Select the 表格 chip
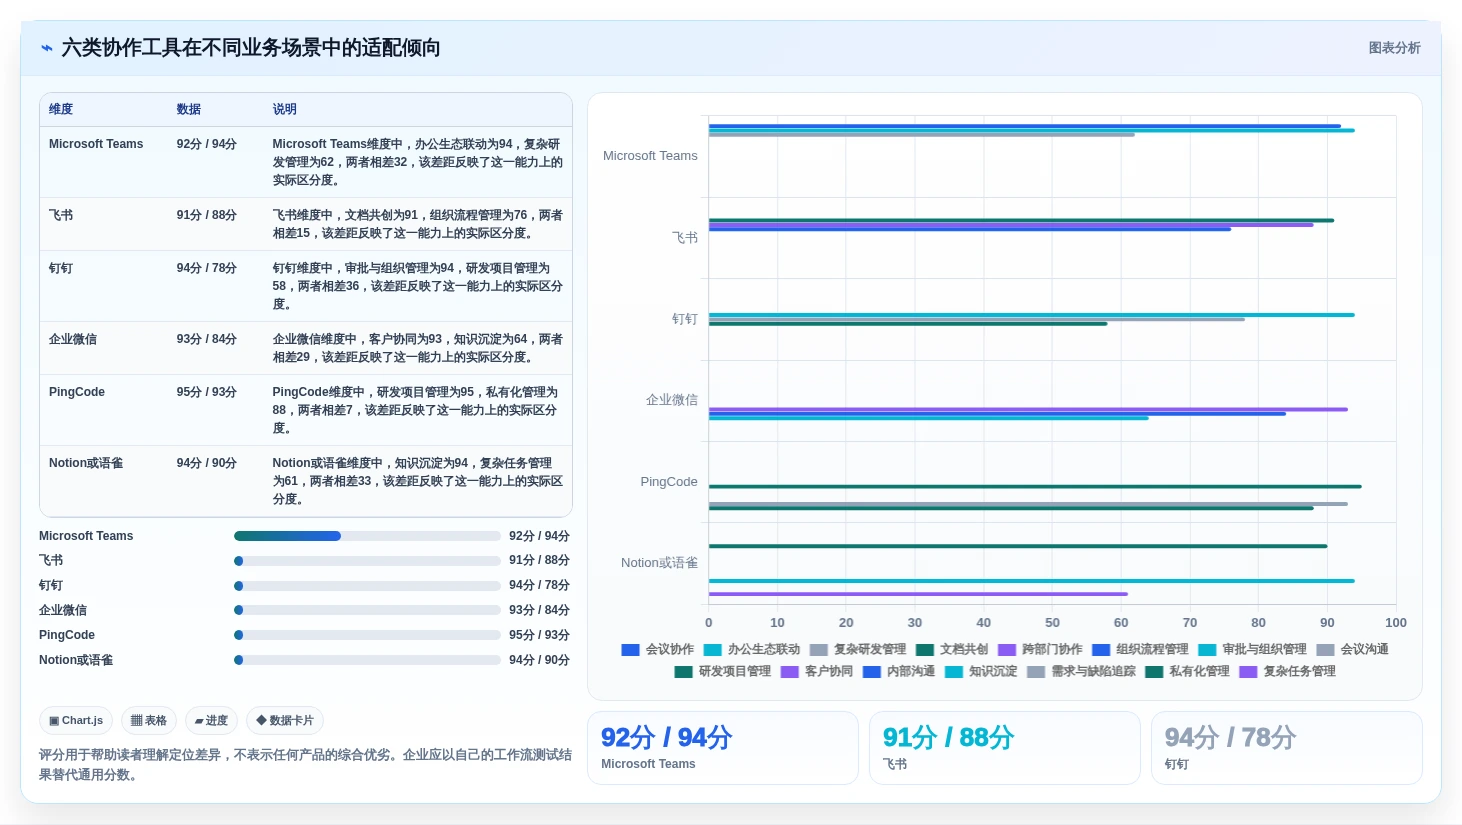1462x825 pixels. tap(149, 720)
